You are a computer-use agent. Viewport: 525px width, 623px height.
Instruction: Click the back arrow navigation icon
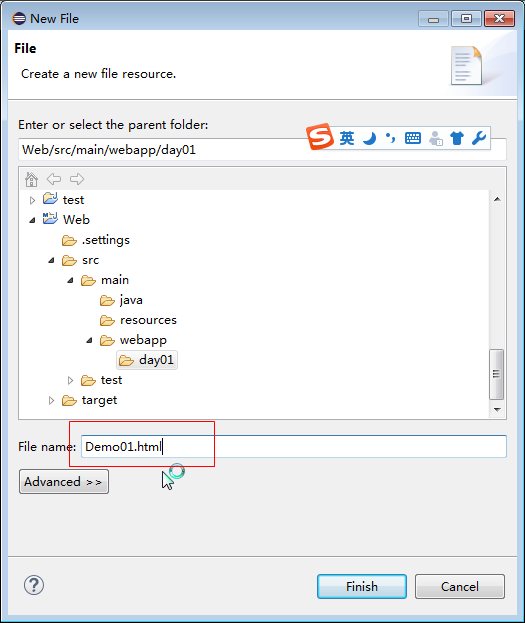tap(54, 179)
